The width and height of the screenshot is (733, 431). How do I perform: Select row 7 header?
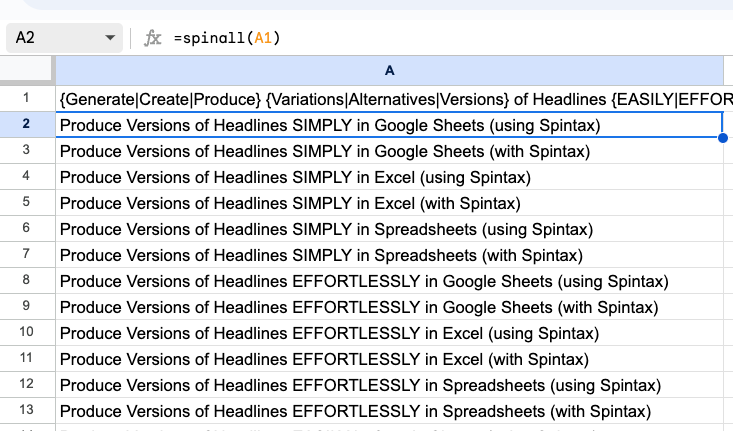pos(27,254)
